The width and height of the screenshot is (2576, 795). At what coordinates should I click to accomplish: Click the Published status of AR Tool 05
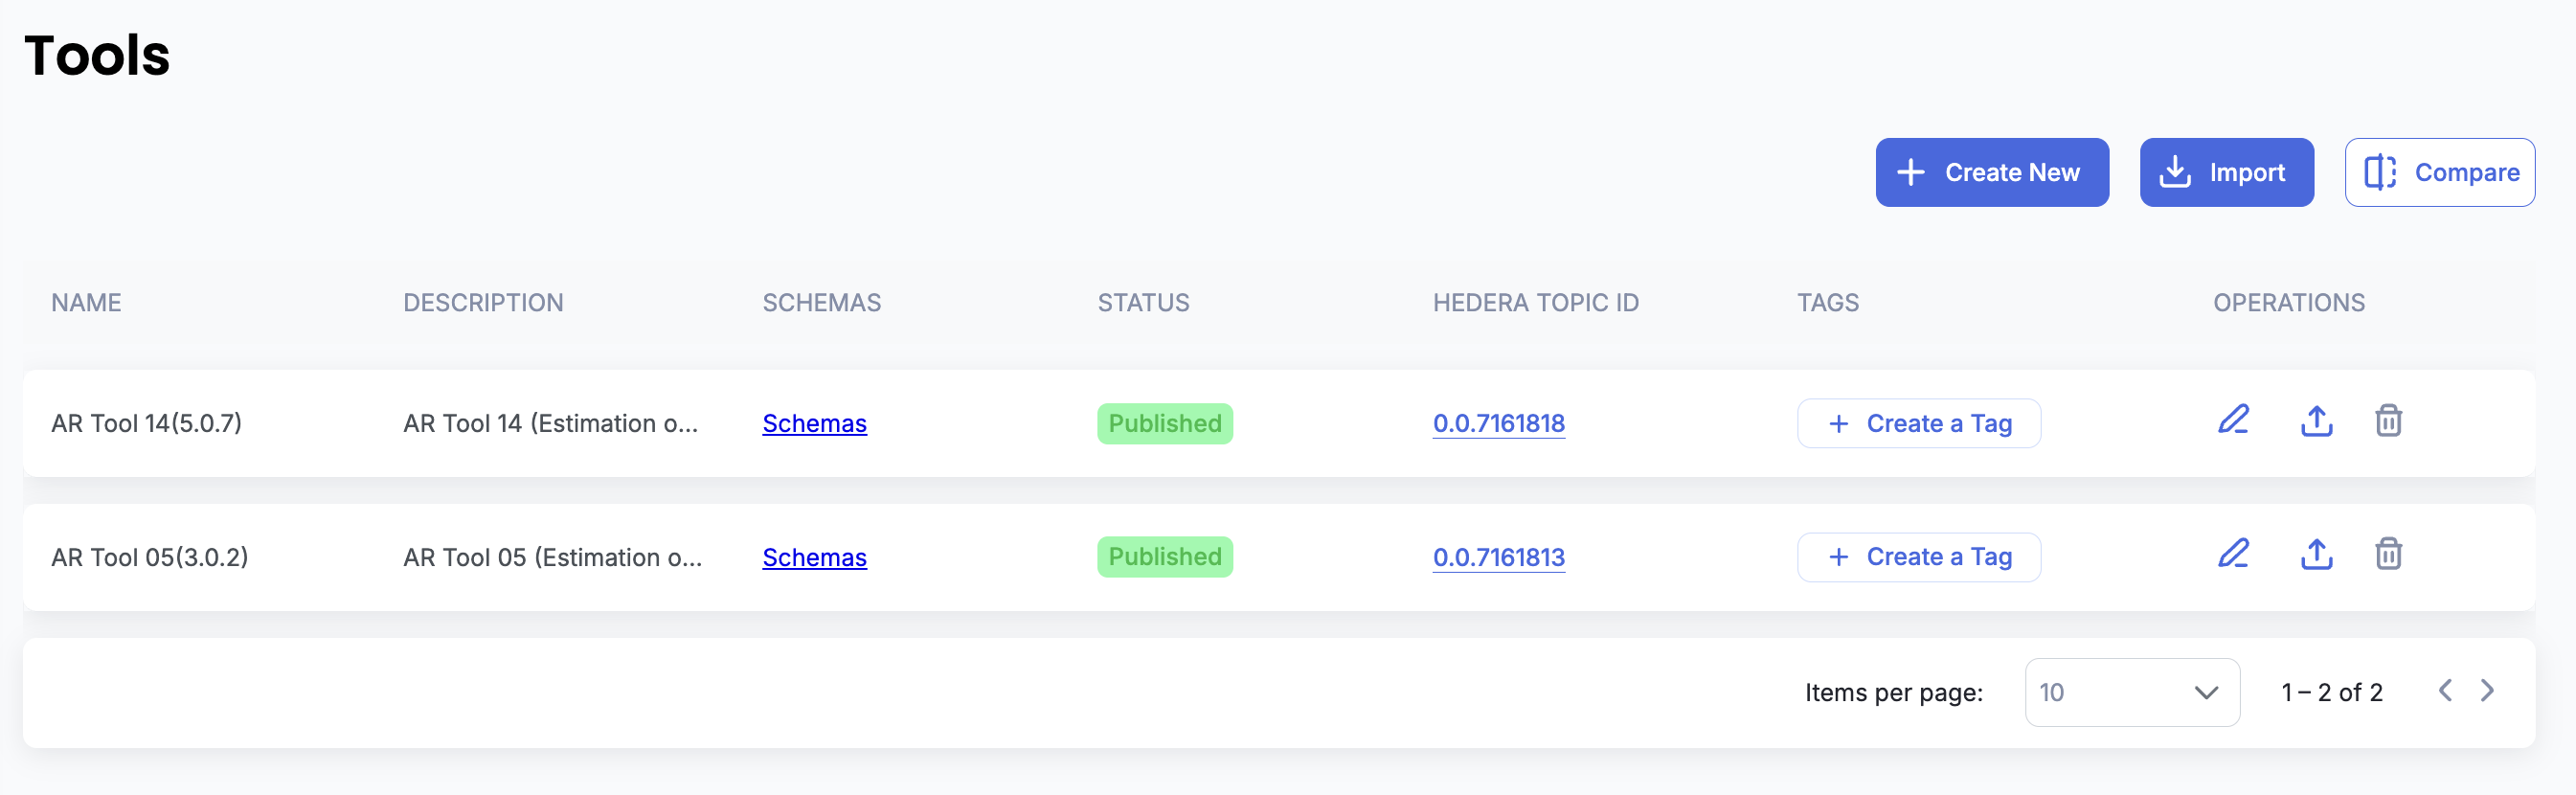(1164, 557)
